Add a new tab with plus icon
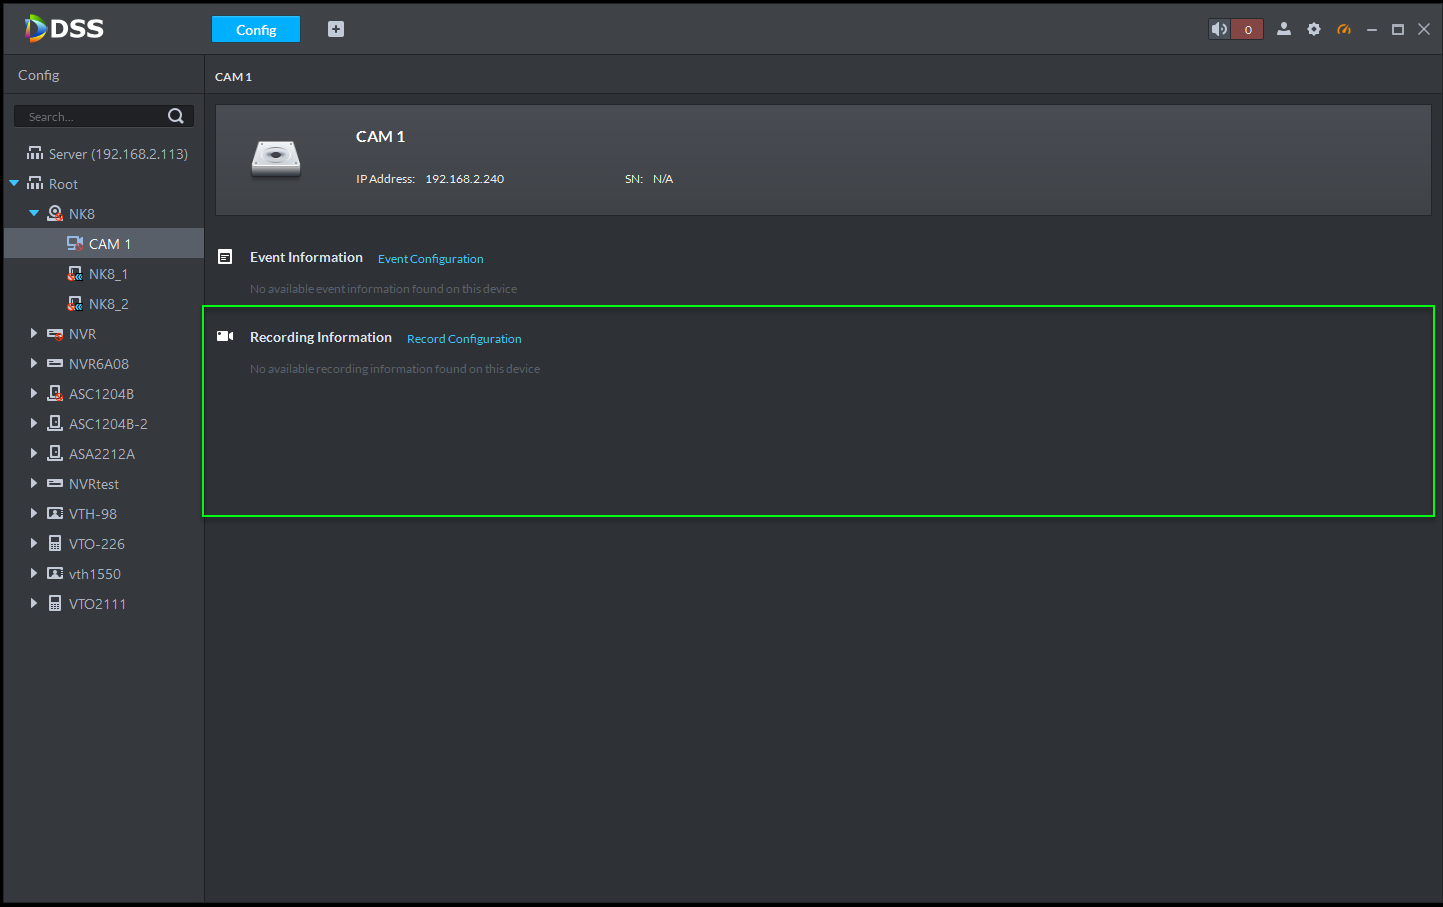This screenshot has width=1443, height=907. click(336, 29)
